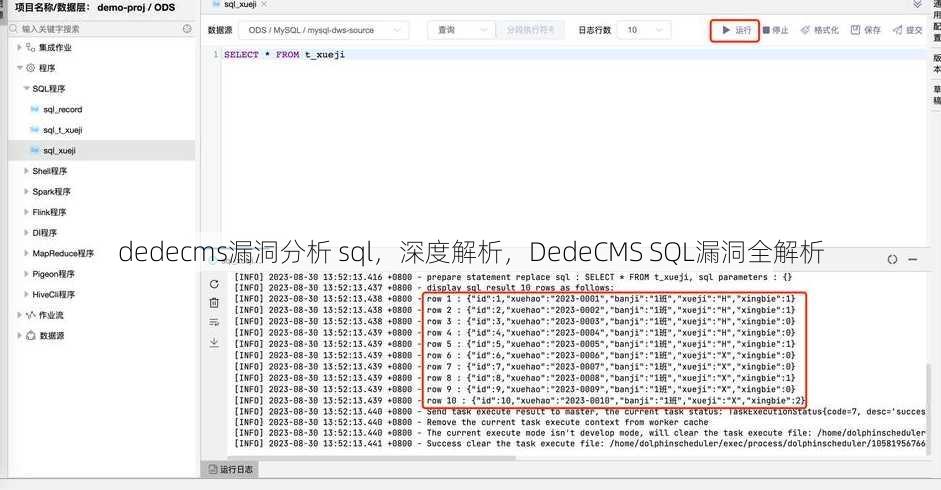941x490 pixels.
Task: Download log with download icon
Action: (x=214, y=342)
